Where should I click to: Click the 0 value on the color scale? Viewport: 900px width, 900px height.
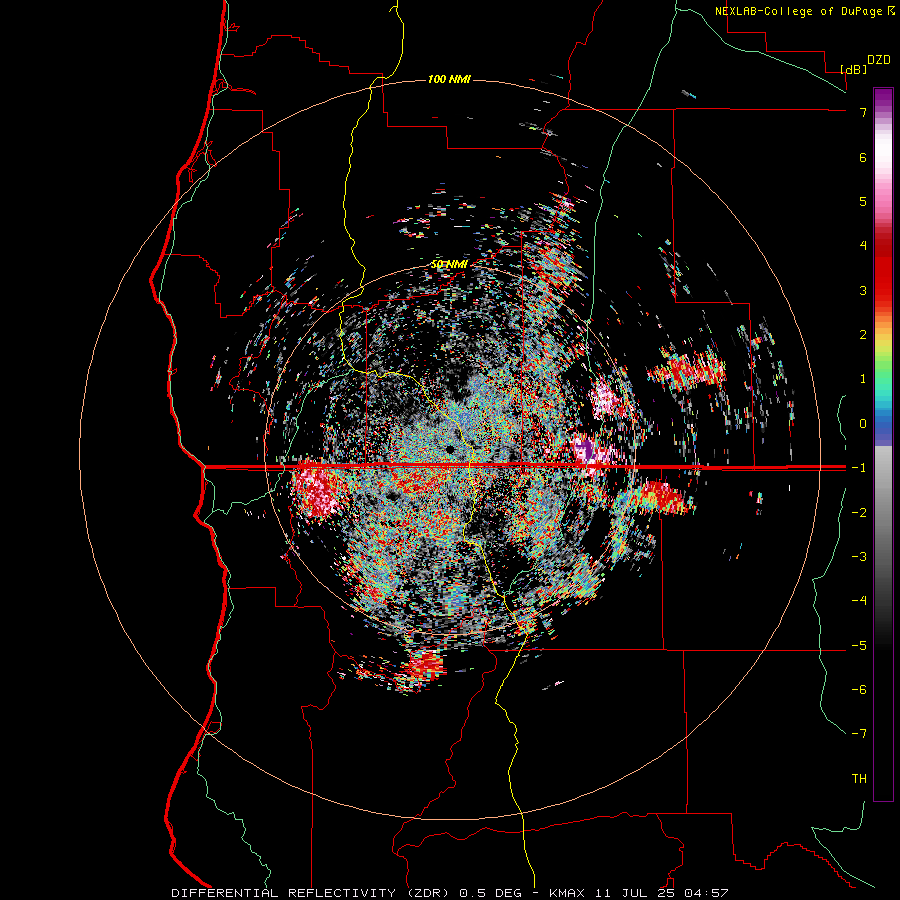pyautogui.click(x=863, y=424)
